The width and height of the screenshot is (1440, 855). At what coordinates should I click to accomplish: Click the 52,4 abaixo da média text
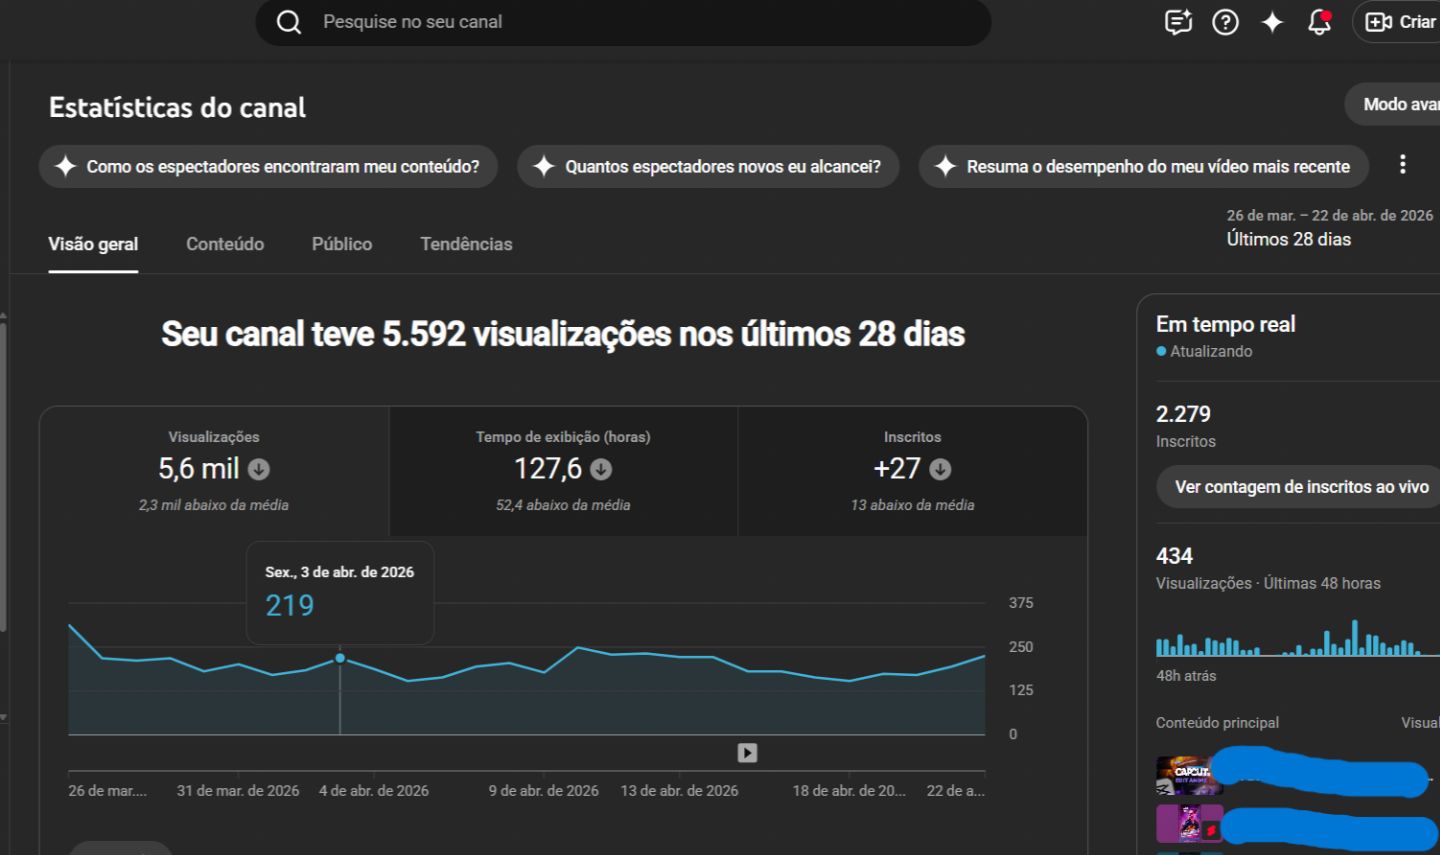[x=563, y=505]
